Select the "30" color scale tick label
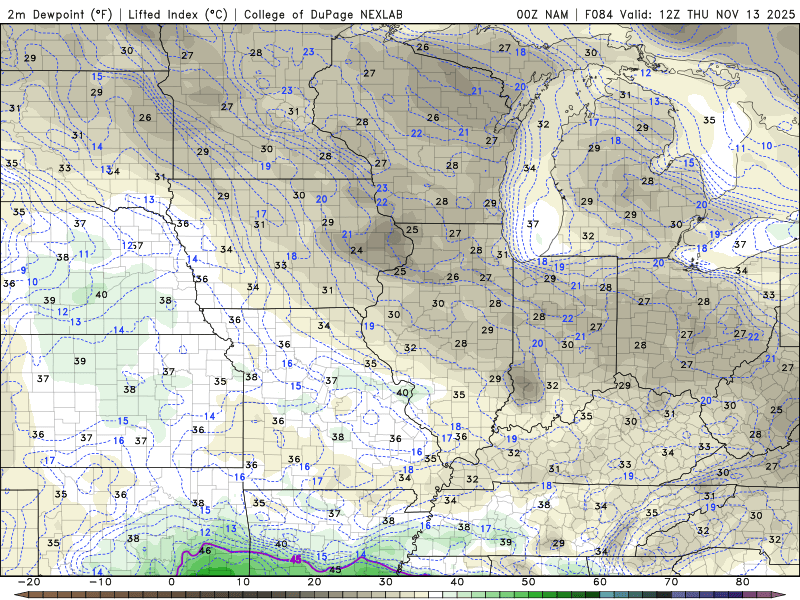Viewport: 800px width, 600px height. (386, 582)
